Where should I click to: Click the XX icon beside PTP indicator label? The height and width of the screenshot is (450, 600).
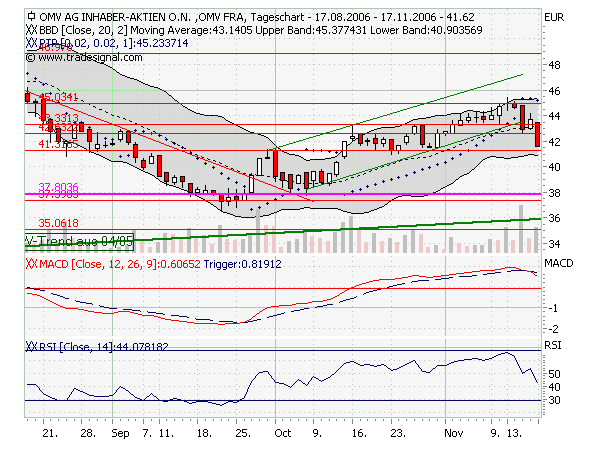pos(31,43)
